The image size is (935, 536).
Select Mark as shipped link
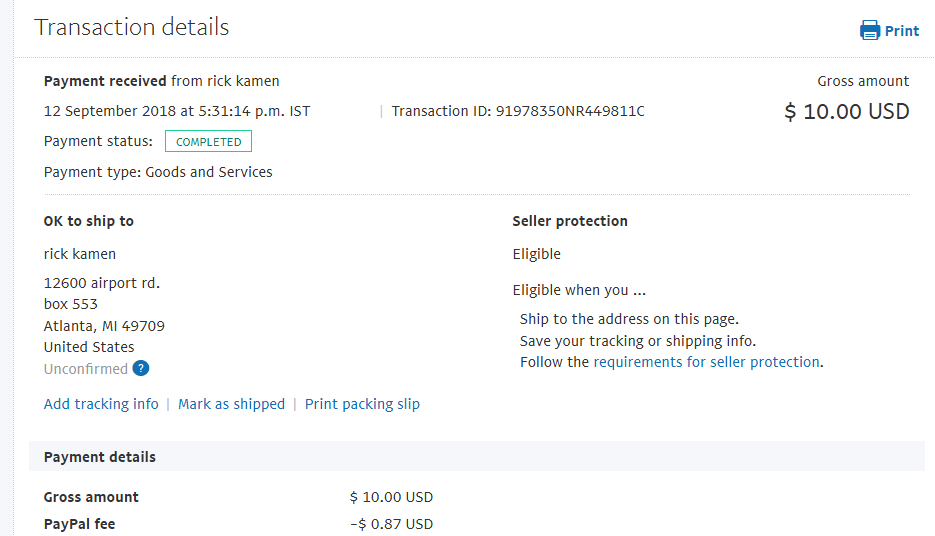[x=231, y=404]
